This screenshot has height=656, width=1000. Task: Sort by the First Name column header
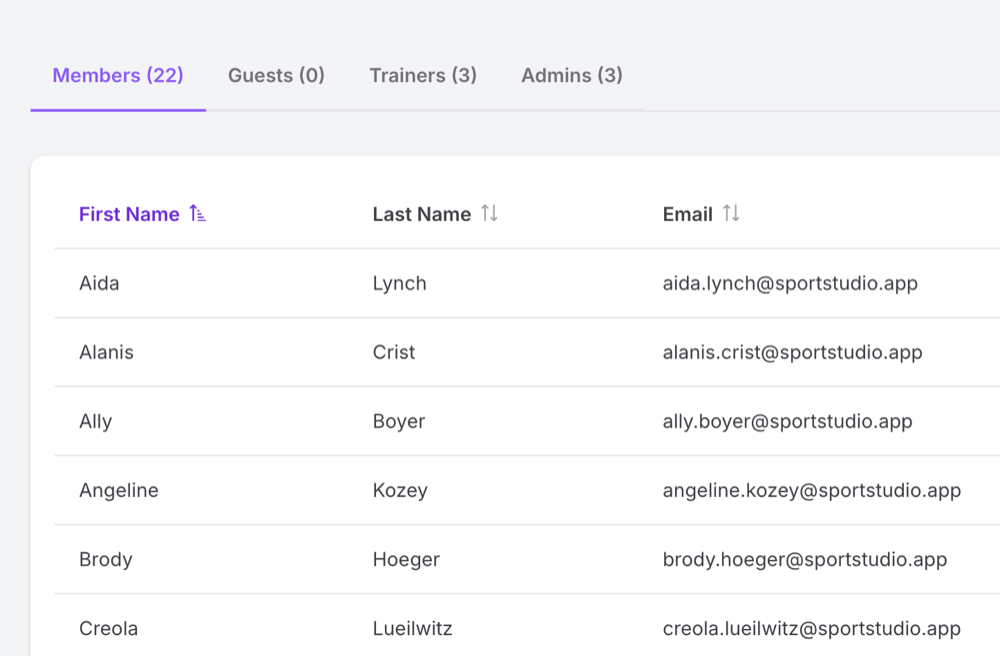point(129,214)
